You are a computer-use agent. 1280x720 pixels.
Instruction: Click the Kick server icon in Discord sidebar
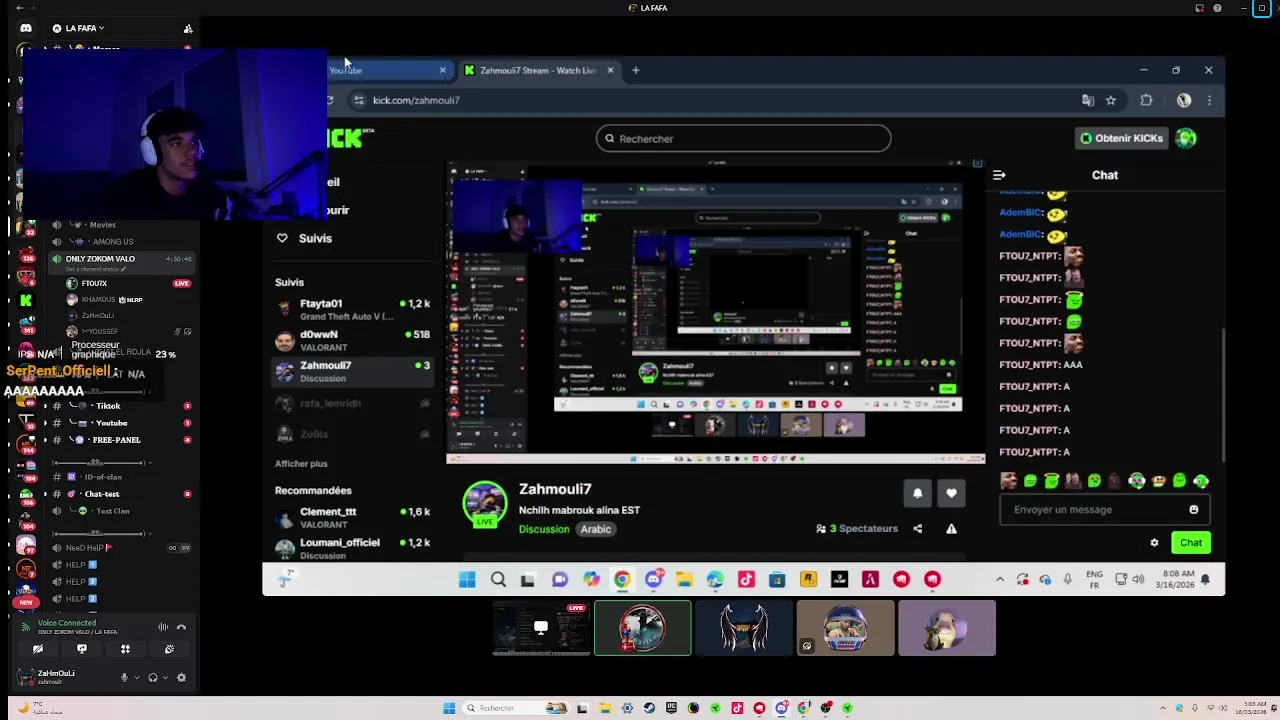[26, 300]
